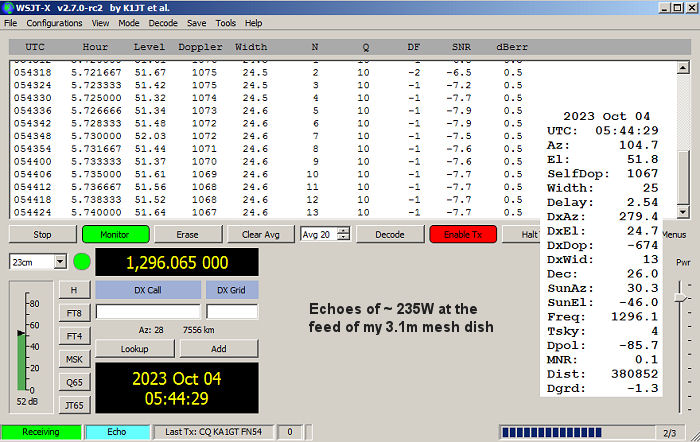Click the Echo mode status label
The width and height of the screenshot is (700, 442).
coord(117,432)
